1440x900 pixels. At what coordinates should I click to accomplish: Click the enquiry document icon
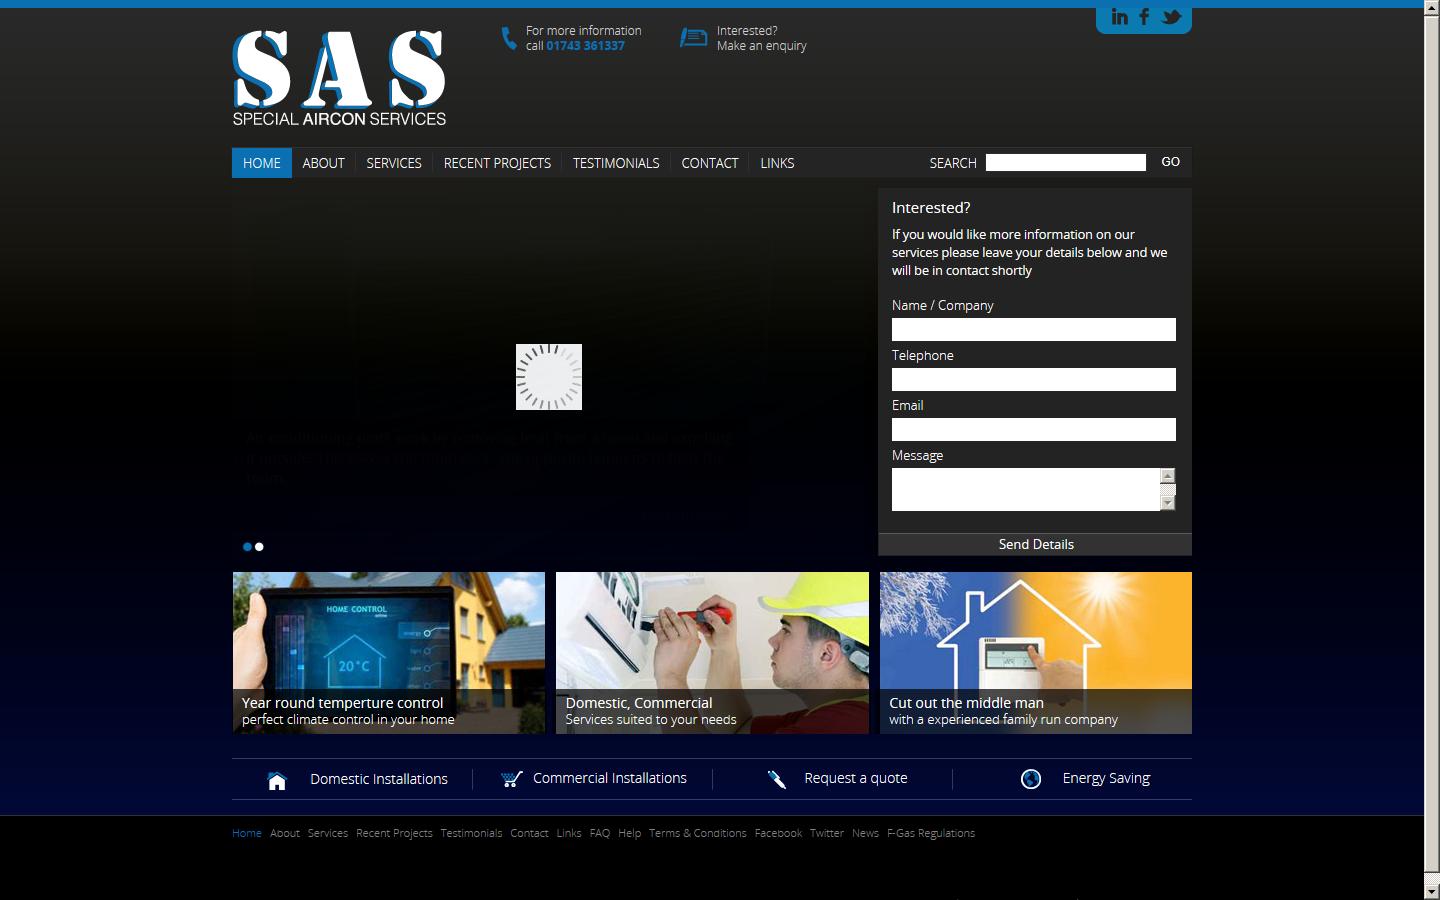click(x=694, y=37)
